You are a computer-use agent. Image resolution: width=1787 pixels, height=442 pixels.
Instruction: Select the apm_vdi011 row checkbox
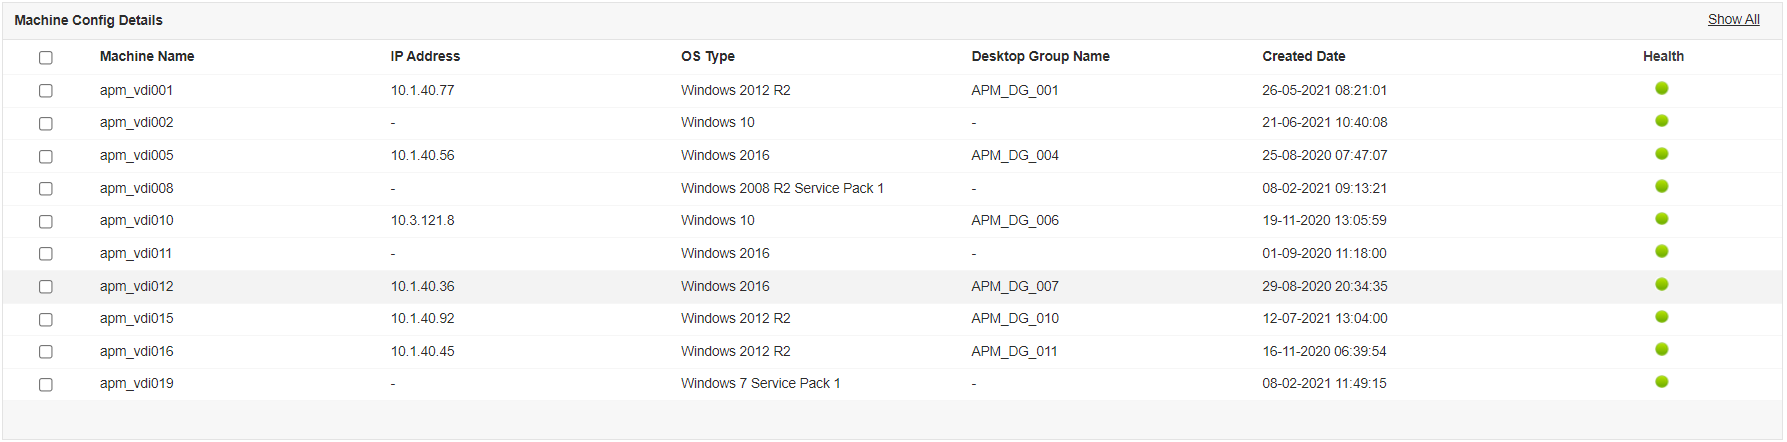tap(46, 254)
